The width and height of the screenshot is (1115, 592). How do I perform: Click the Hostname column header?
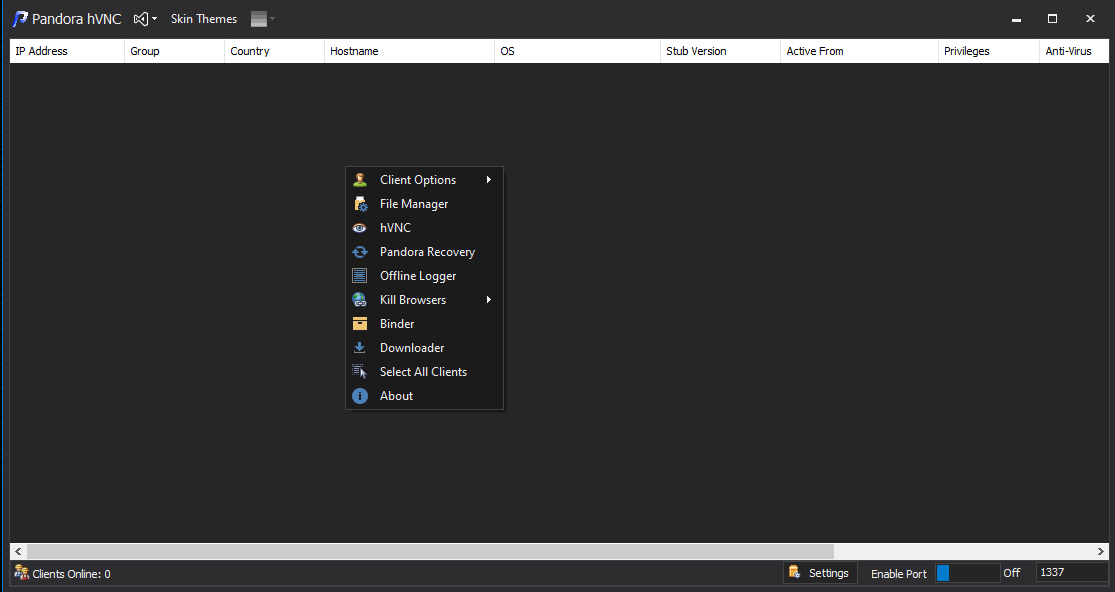click(x=410, y=51)
